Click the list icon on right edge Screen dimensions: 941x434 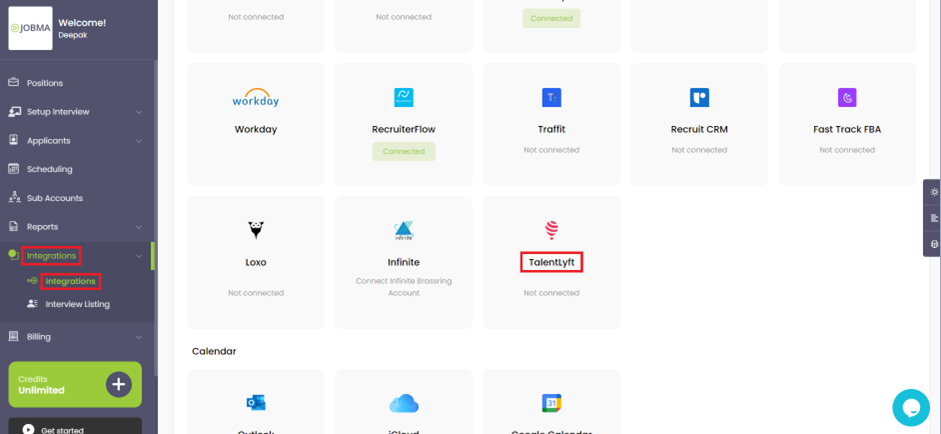pyautogui.click(x=934, y=218)
